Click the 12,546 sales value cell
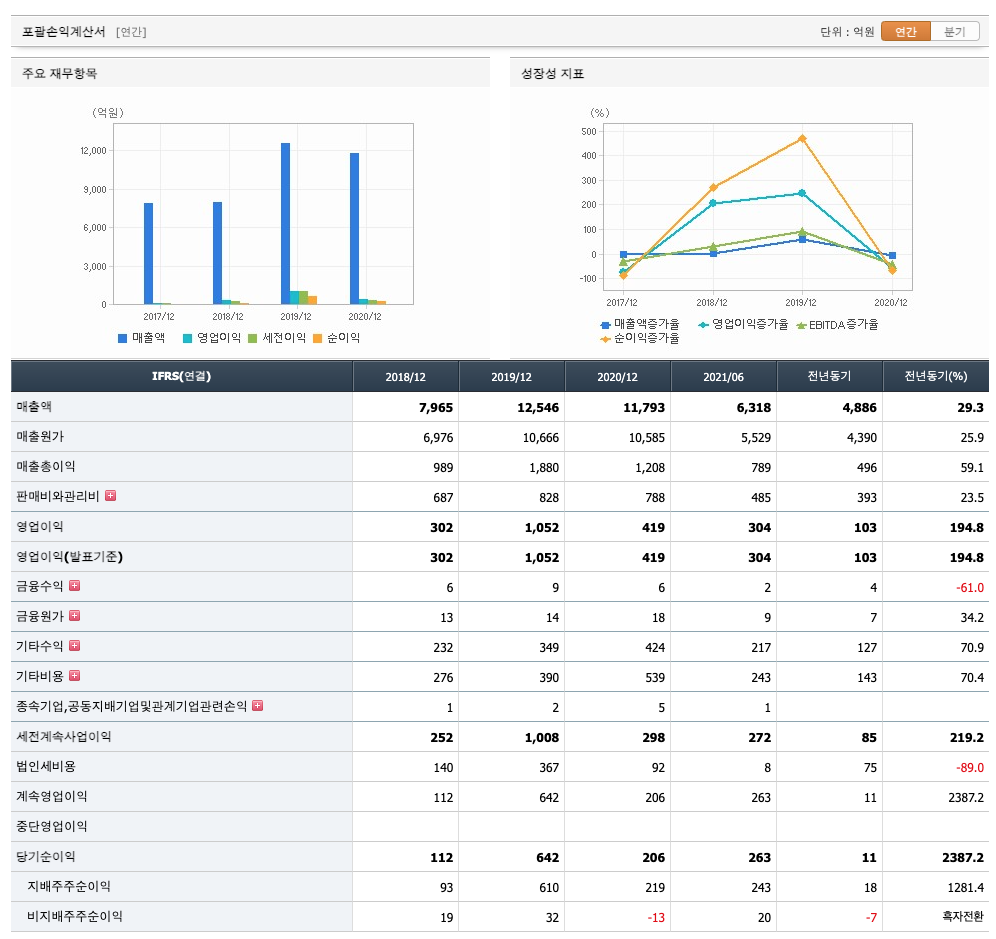The height and width of the screenshot is (939, 996). pos(512,407)
